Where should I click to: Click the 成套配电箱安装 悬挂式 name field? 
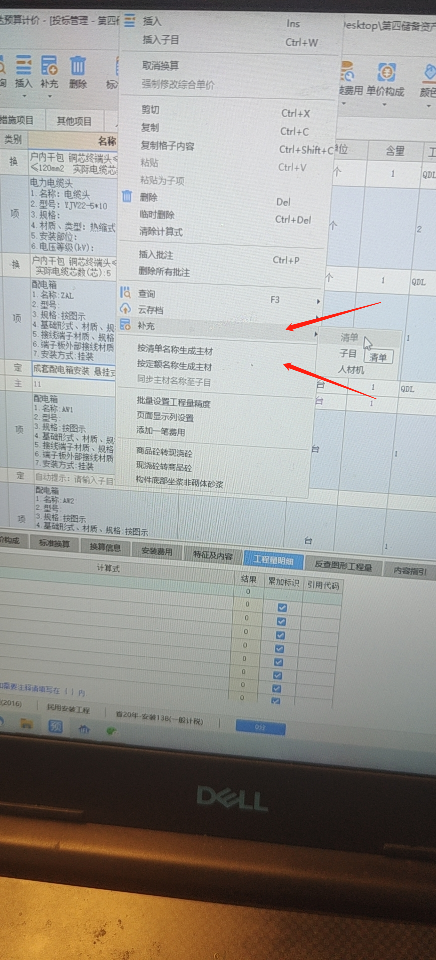(72, 370)
